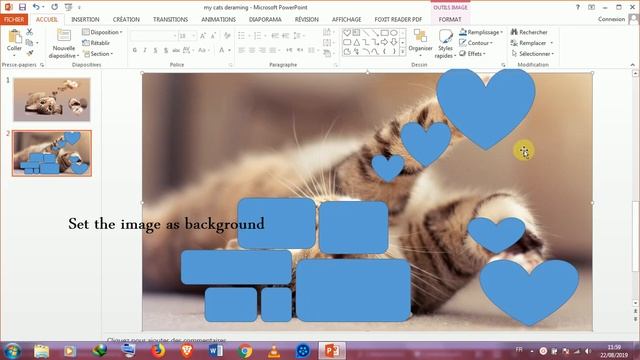
Task: Open Word from the taskbar
Action: click(216, 351)
